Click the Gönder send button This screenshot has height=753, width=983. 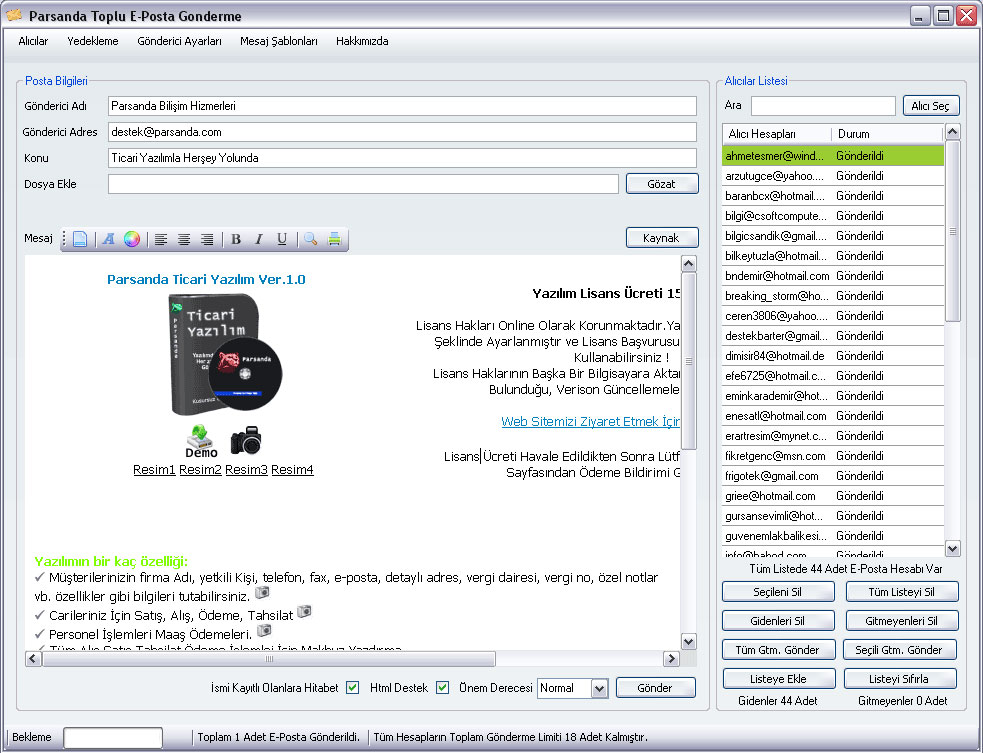[x=655, y=688]
